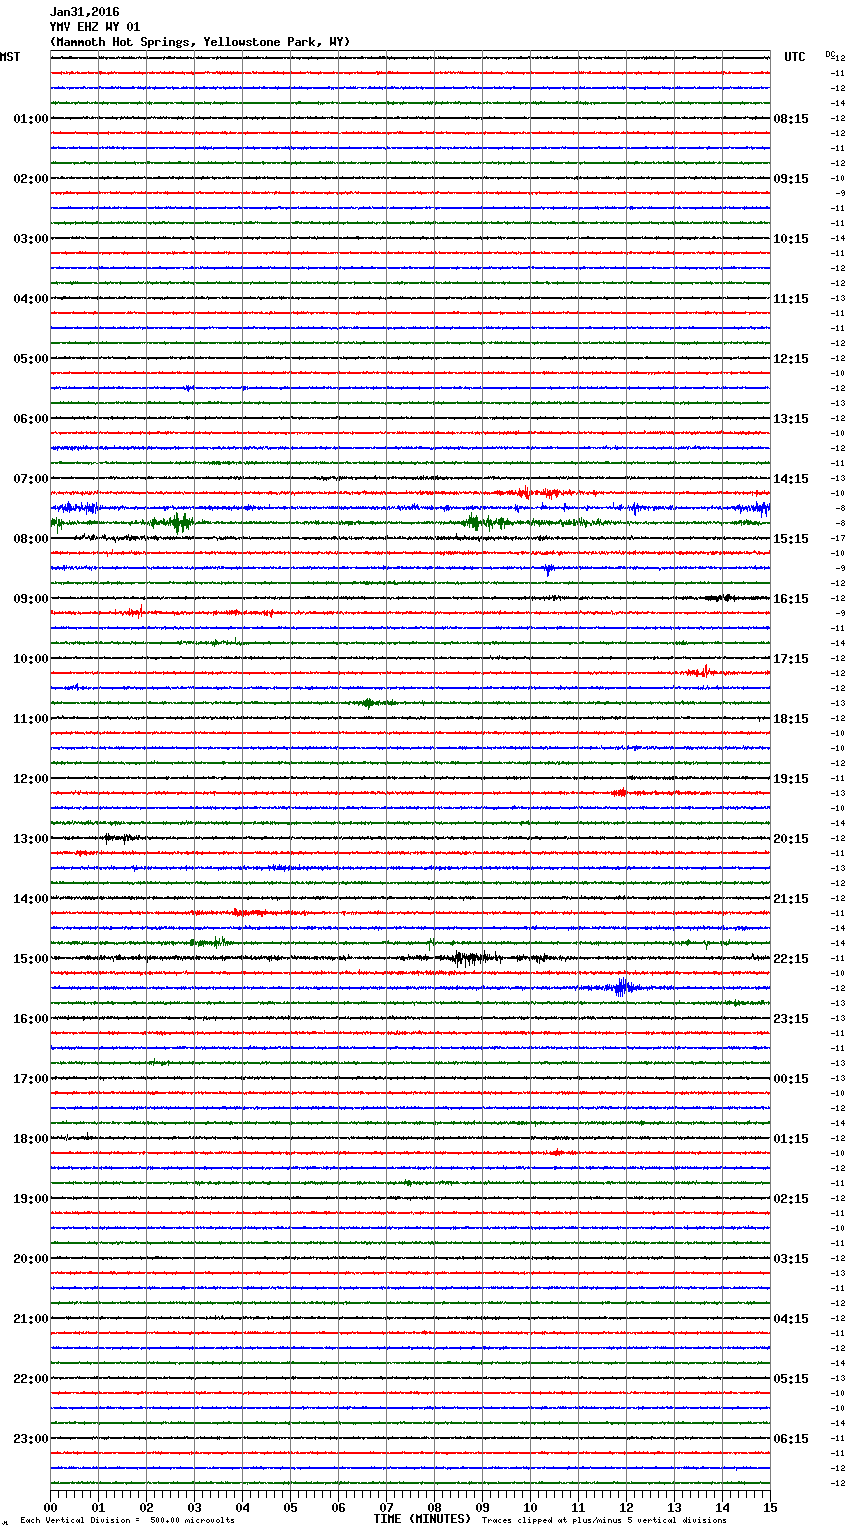
Task: Click the 01:15 UTC time label
Action: click(x=791, y=1139)
